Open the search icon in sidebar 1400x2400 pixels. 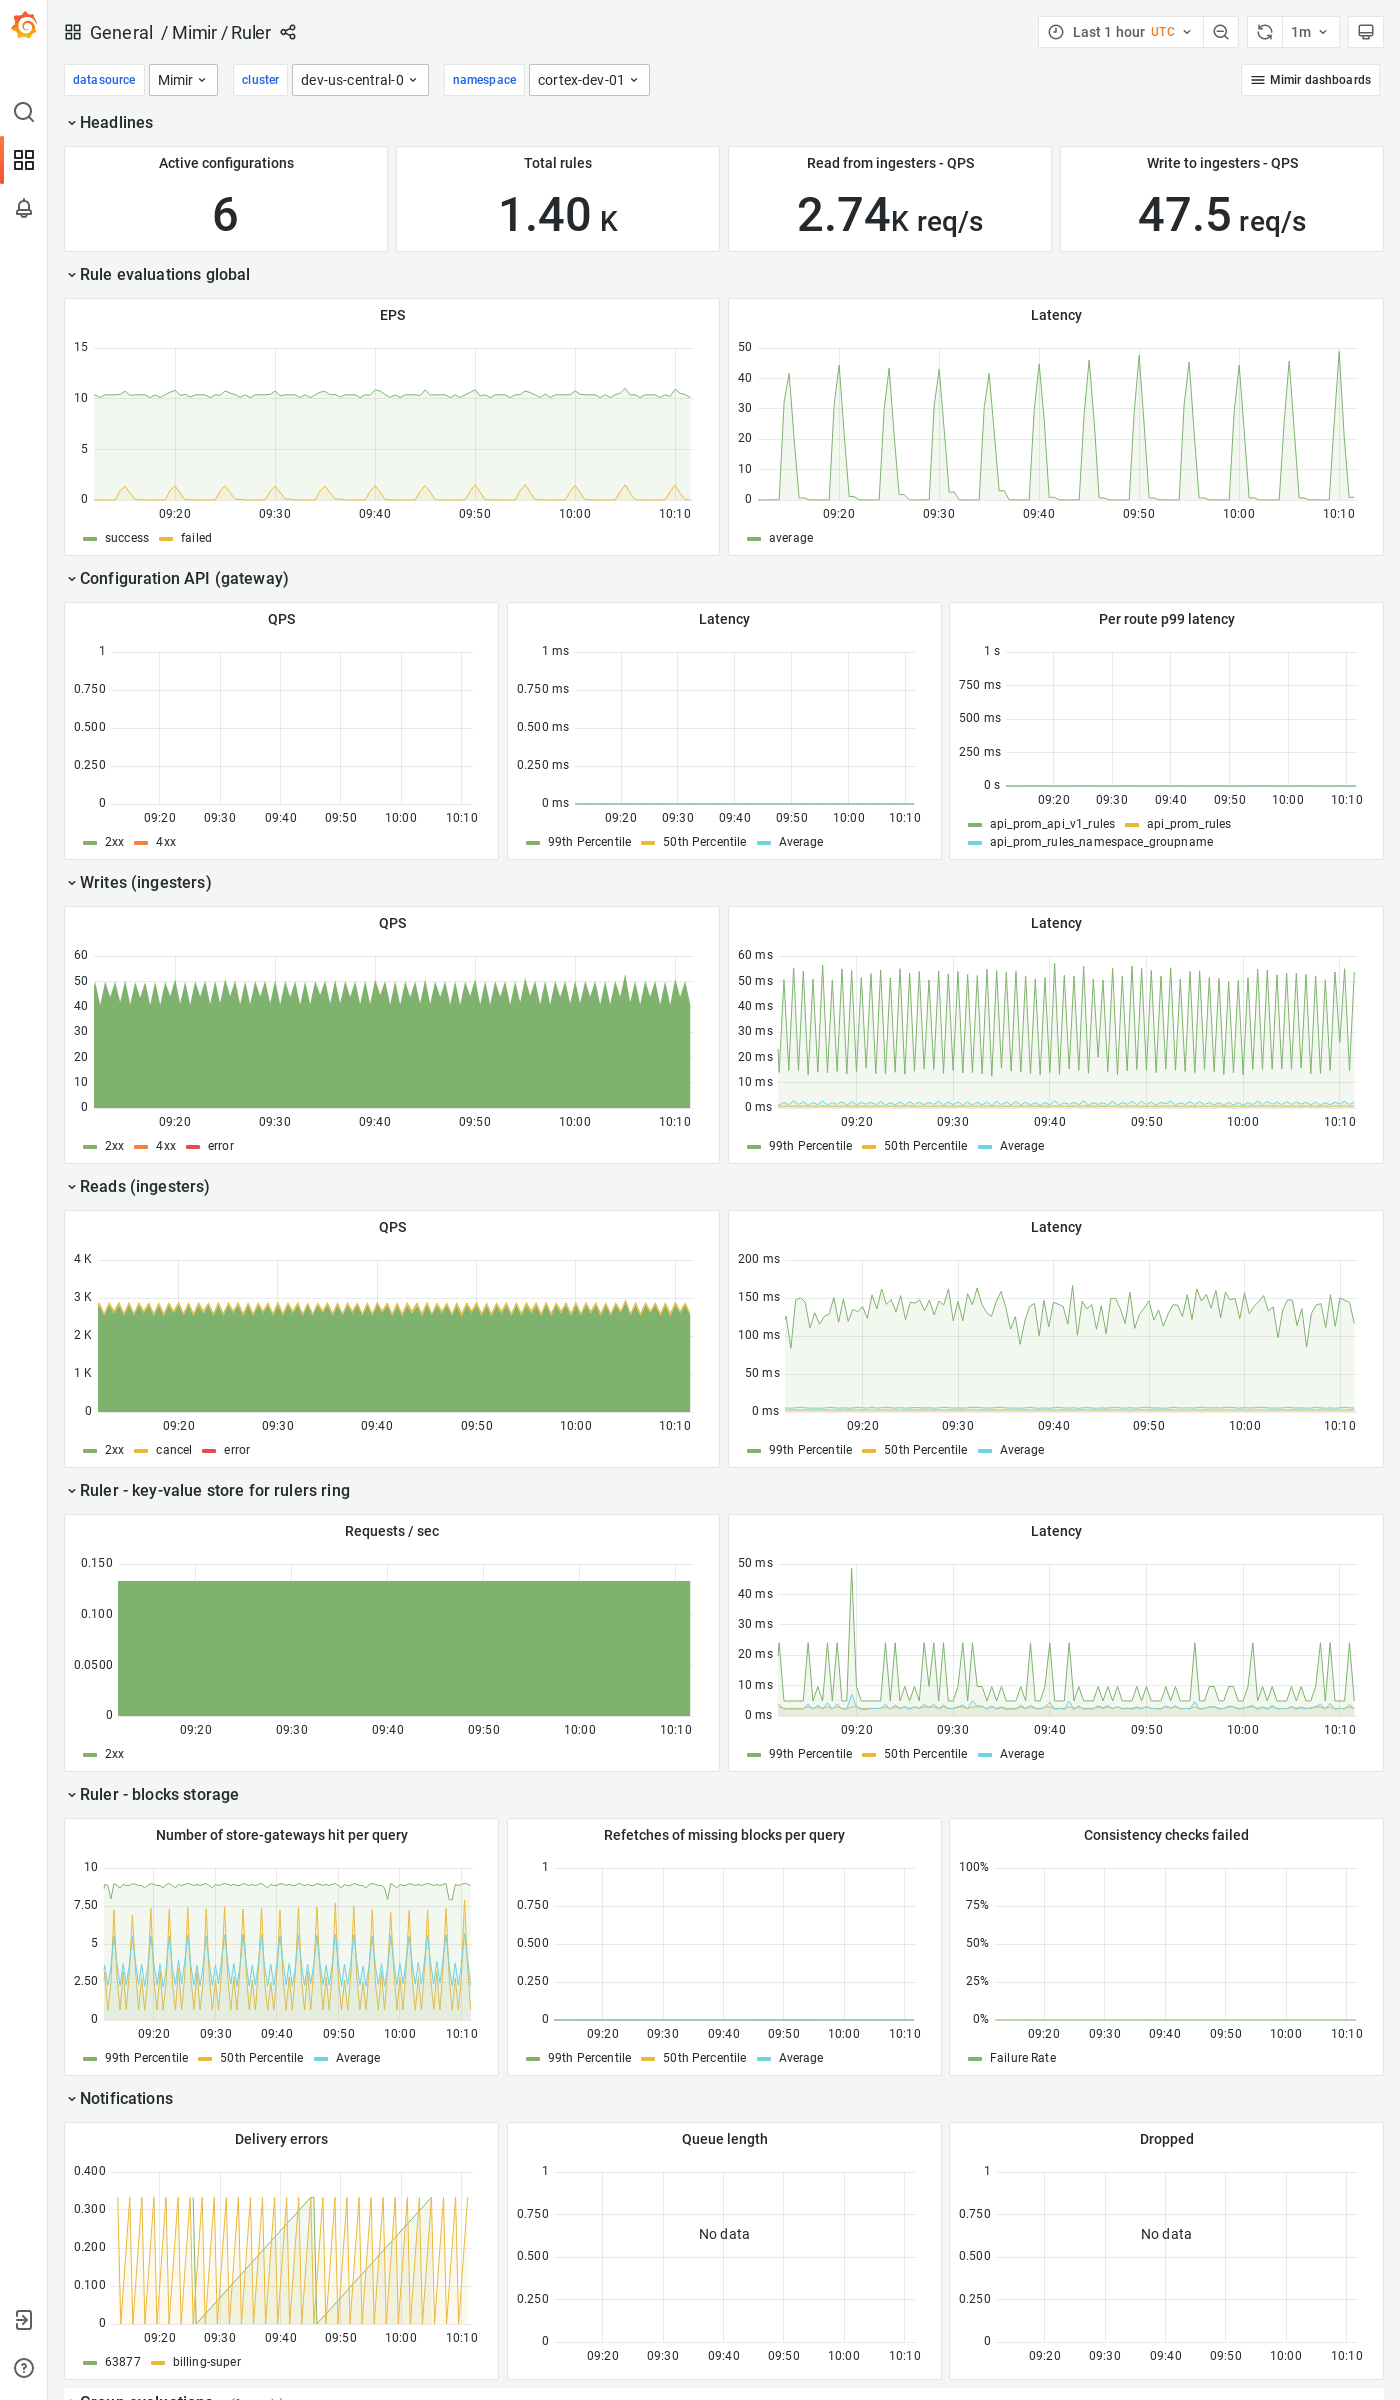pos(24,112)
